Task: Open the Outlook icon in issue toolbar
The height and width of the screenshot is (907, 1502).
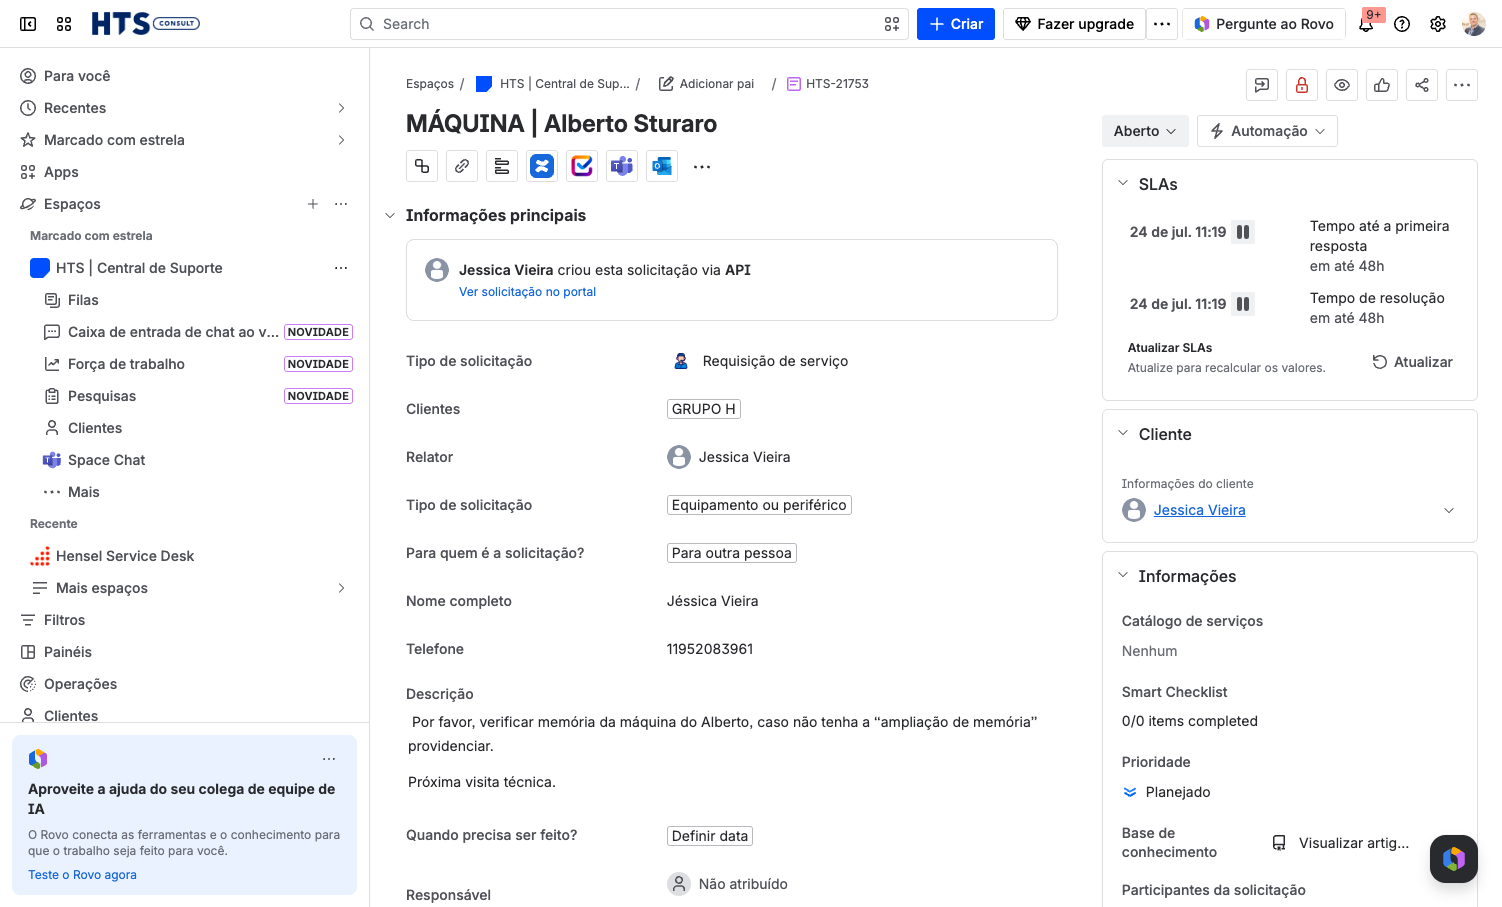Action: 662,166
